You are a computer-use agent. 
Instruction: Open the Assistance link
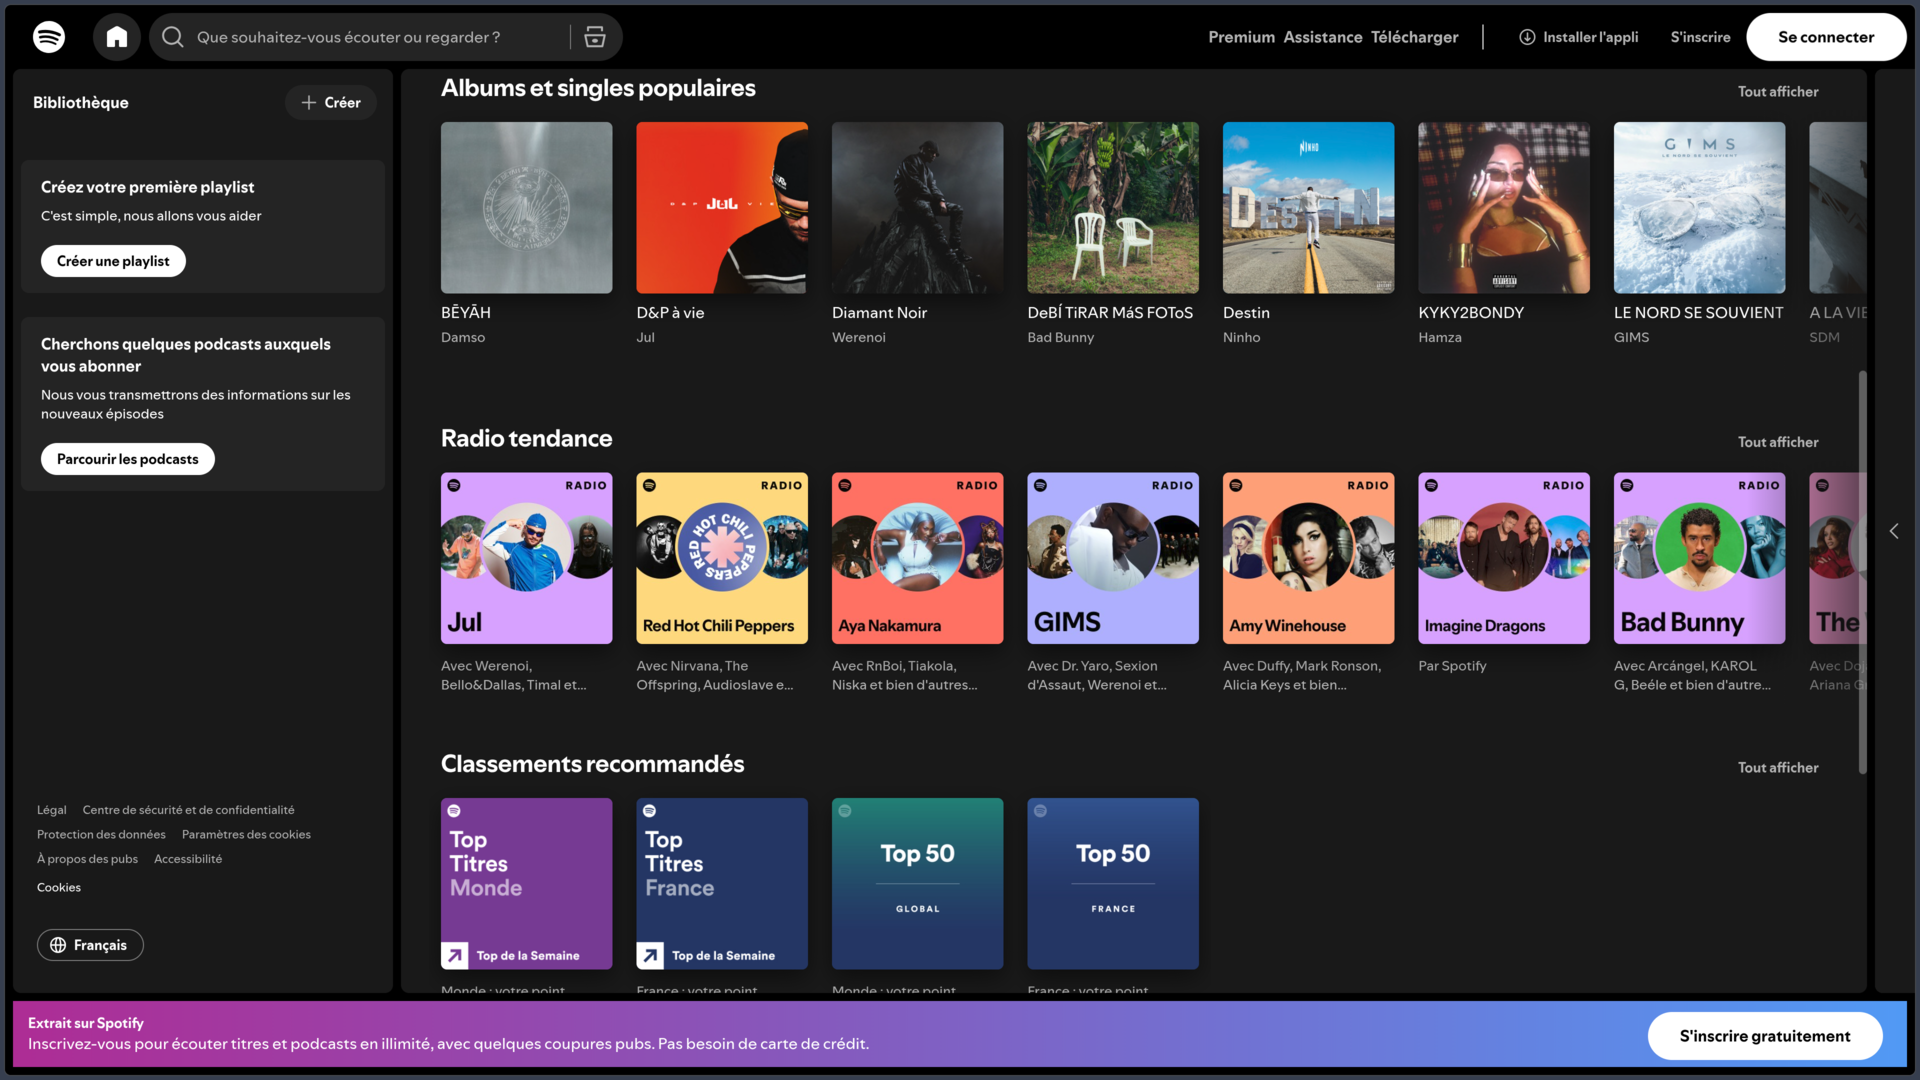[x=1322, y=37]
